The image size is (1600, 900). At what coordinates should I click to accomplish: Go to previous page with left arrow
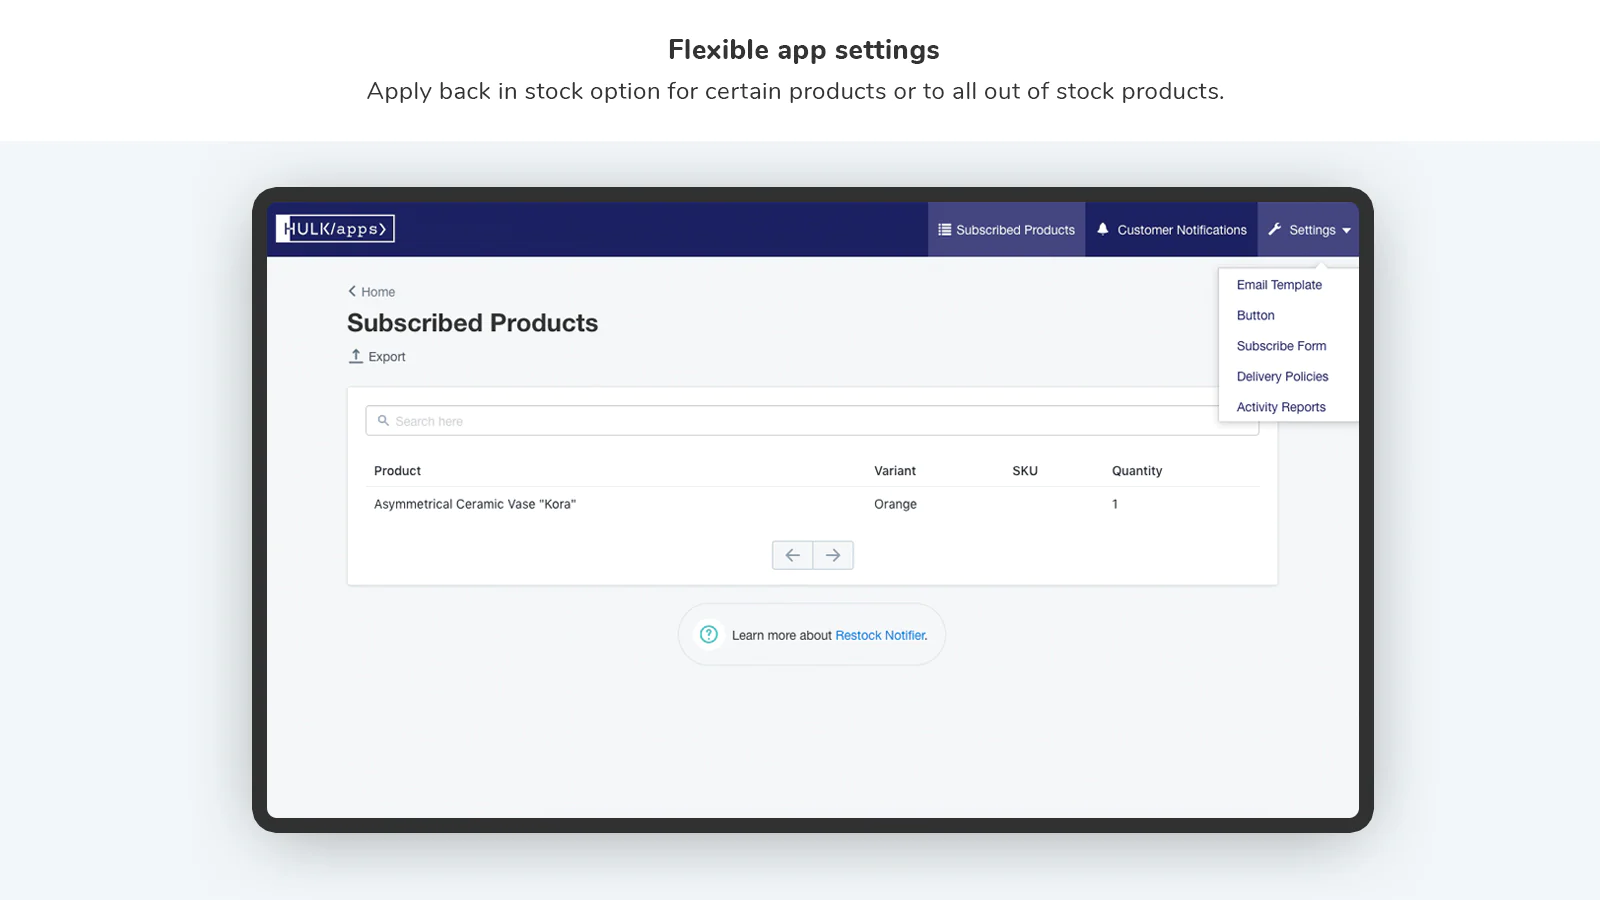click(792, 555)
